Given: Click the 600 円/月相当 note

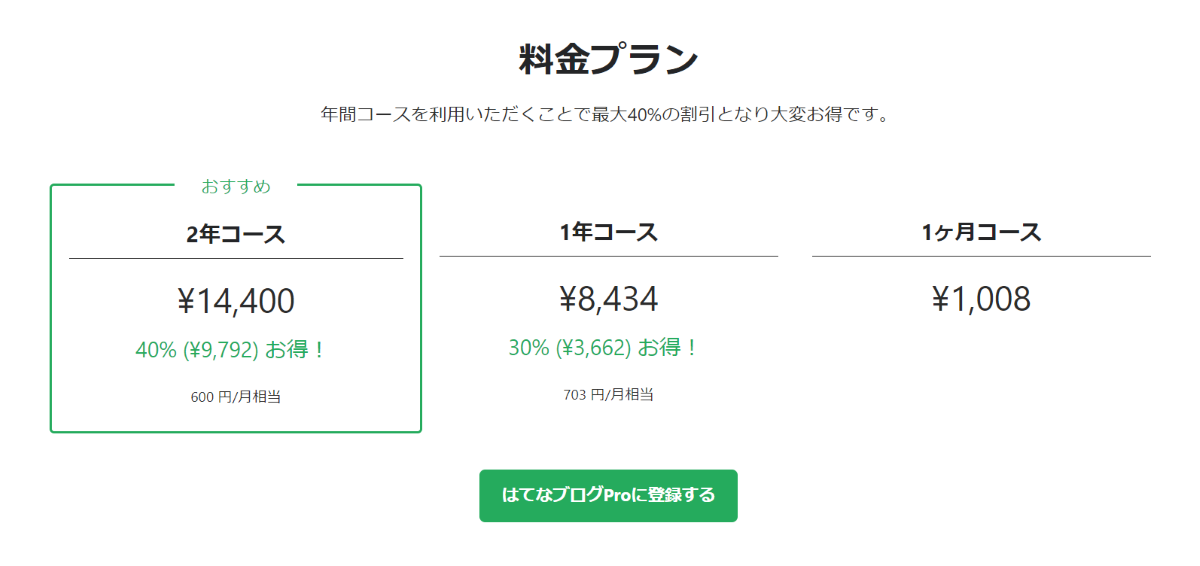Looking at the screenshot, I should coord(236,397).
